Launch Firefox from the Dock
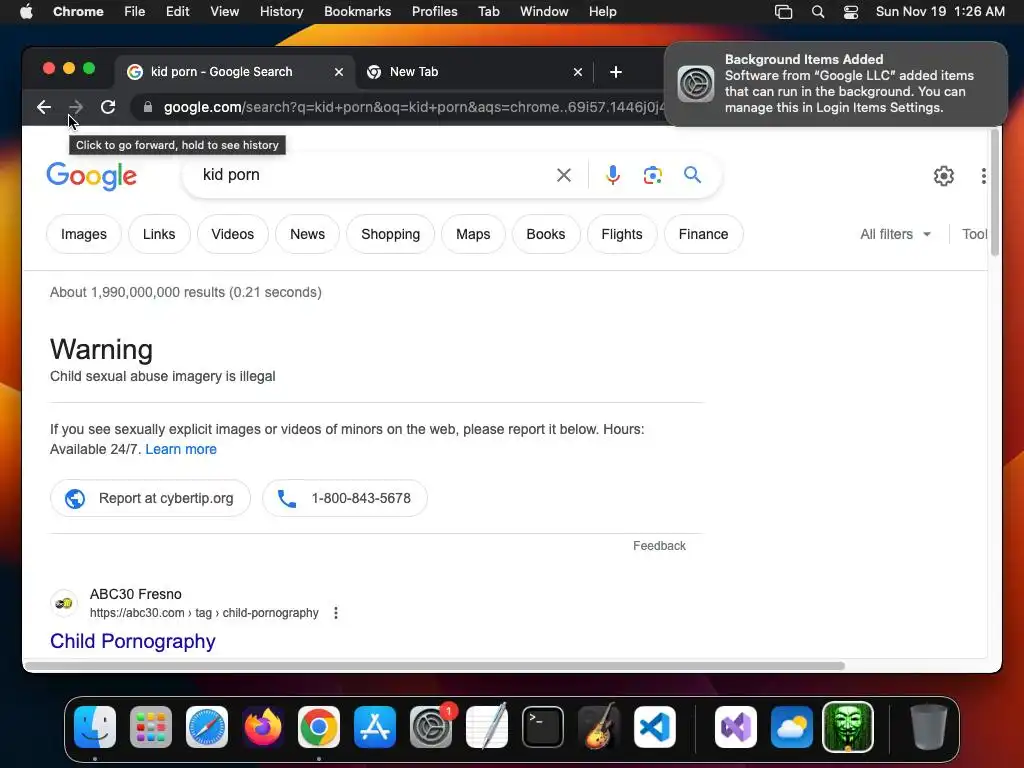 point(263,727)
